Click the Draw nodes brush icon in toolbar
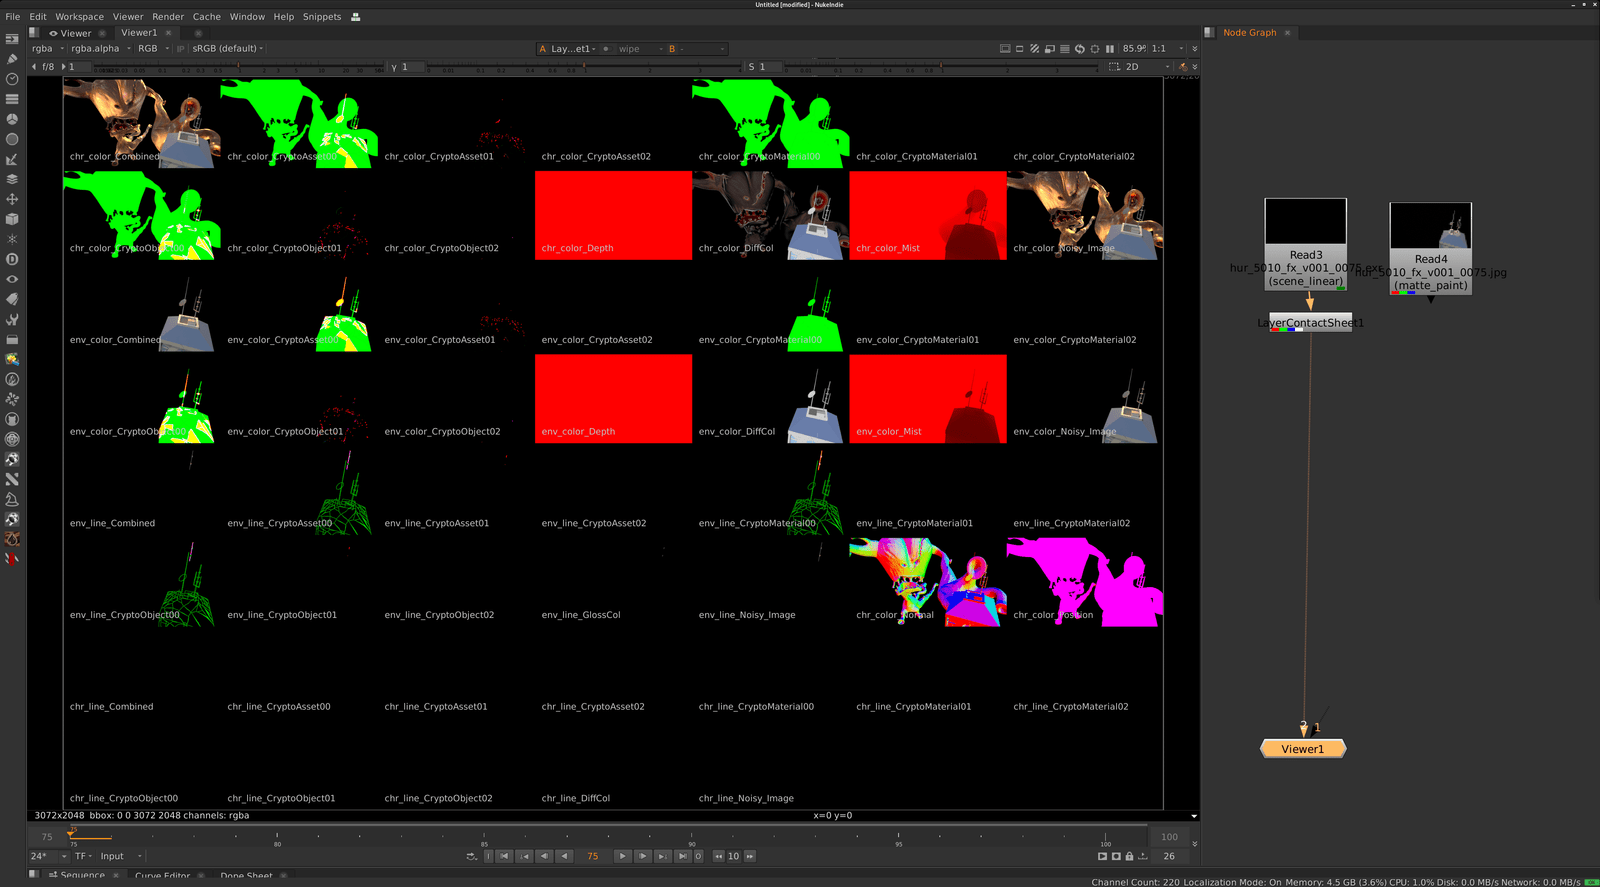The height and width of the screenshot is (887, 1600). pyautogui.click(x=12, y=59)
